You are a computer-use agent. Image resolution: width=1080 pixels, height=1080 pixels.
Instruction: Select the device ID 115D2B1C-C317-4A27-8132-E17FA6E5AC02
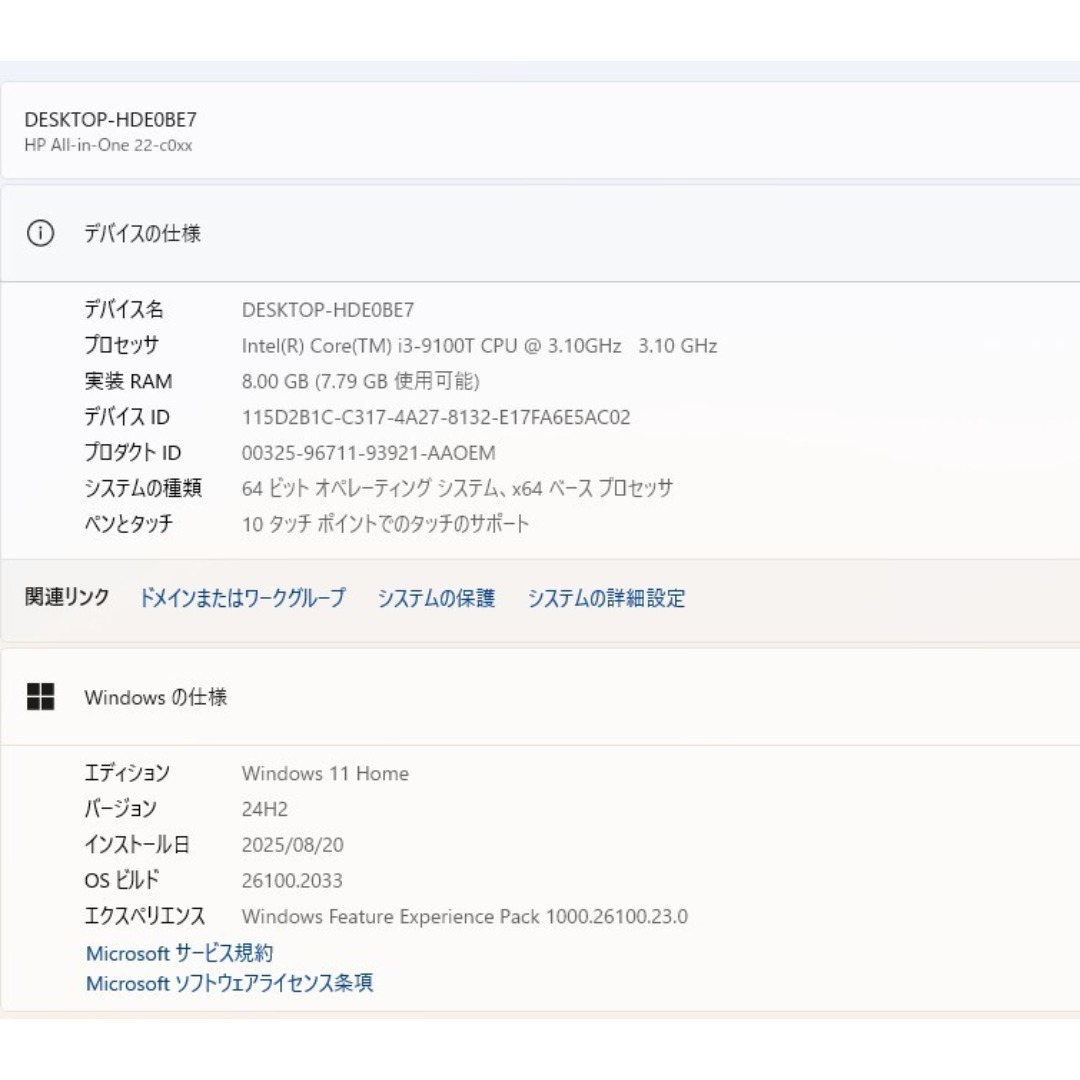pyautogui.click(x=436, y=417)
